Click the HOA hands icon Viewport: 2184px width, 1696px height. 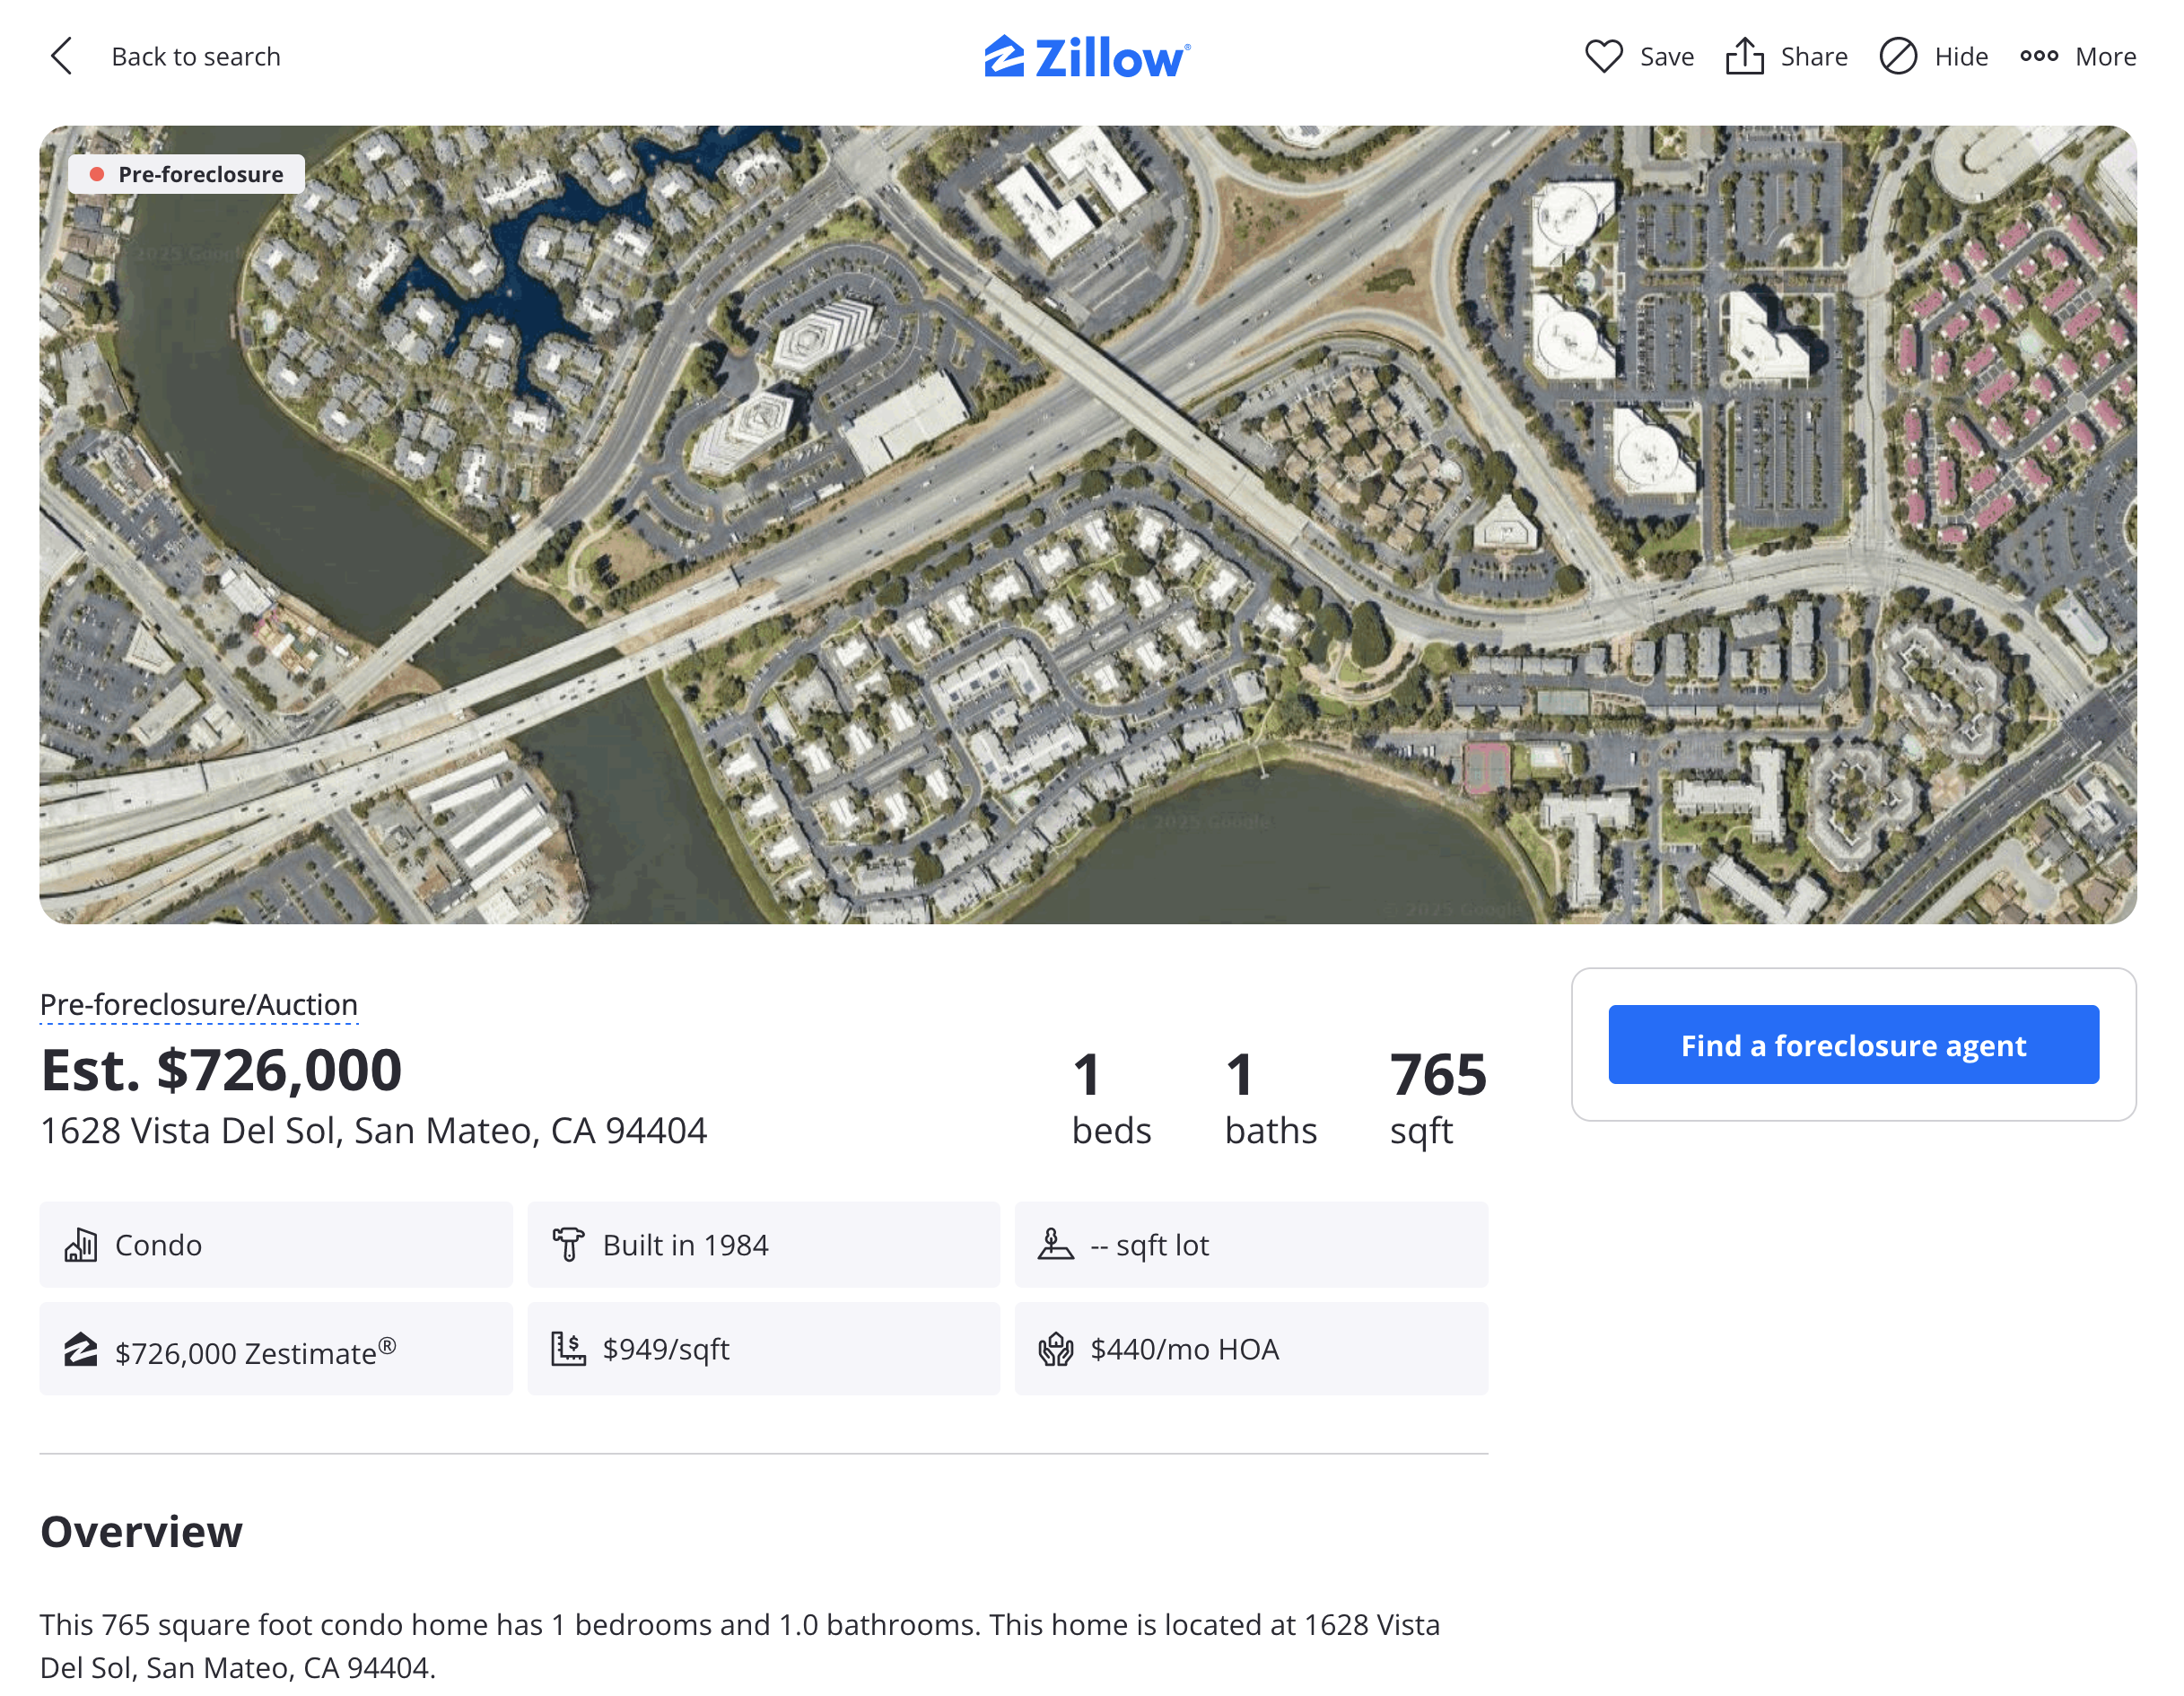pyautogui.click(x=1055, y=1349)
